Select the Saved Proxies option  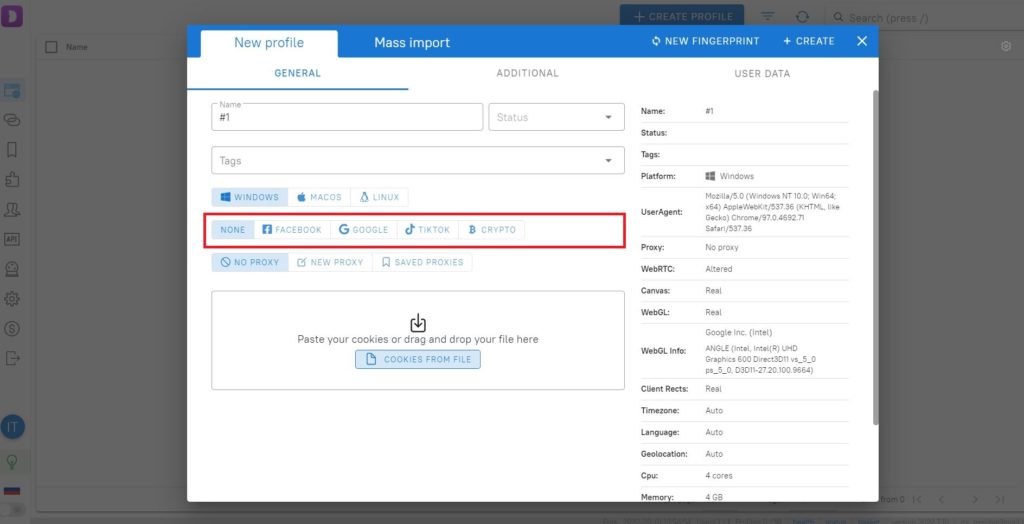423,263
